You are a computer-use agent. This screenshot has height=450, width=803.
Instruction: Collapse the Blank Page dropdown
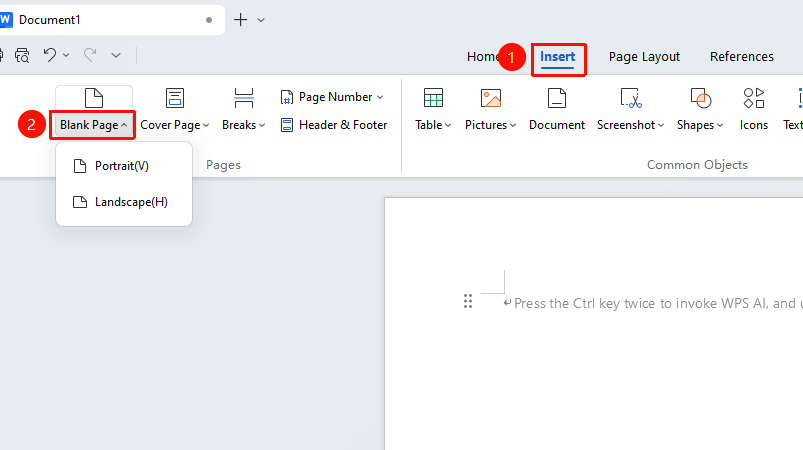coord(124,125)
